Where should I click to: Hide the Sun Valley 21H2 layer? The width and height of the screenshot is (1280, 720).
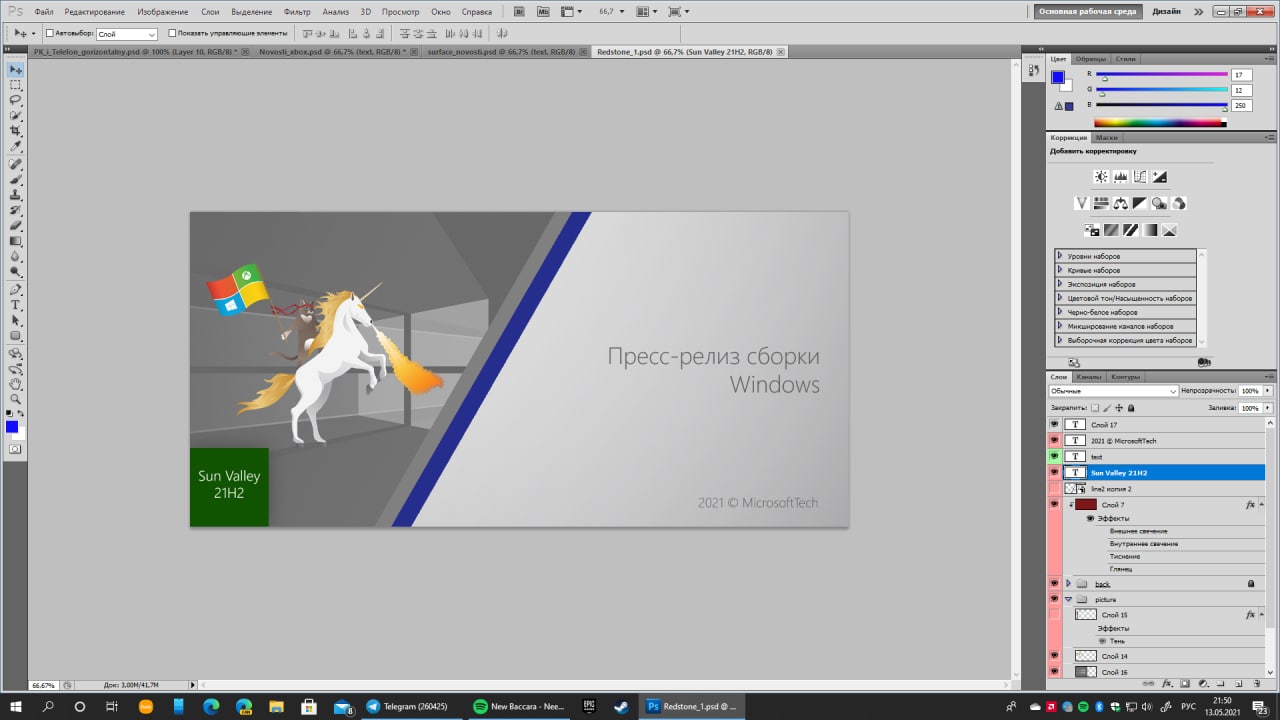point(1054,472)
